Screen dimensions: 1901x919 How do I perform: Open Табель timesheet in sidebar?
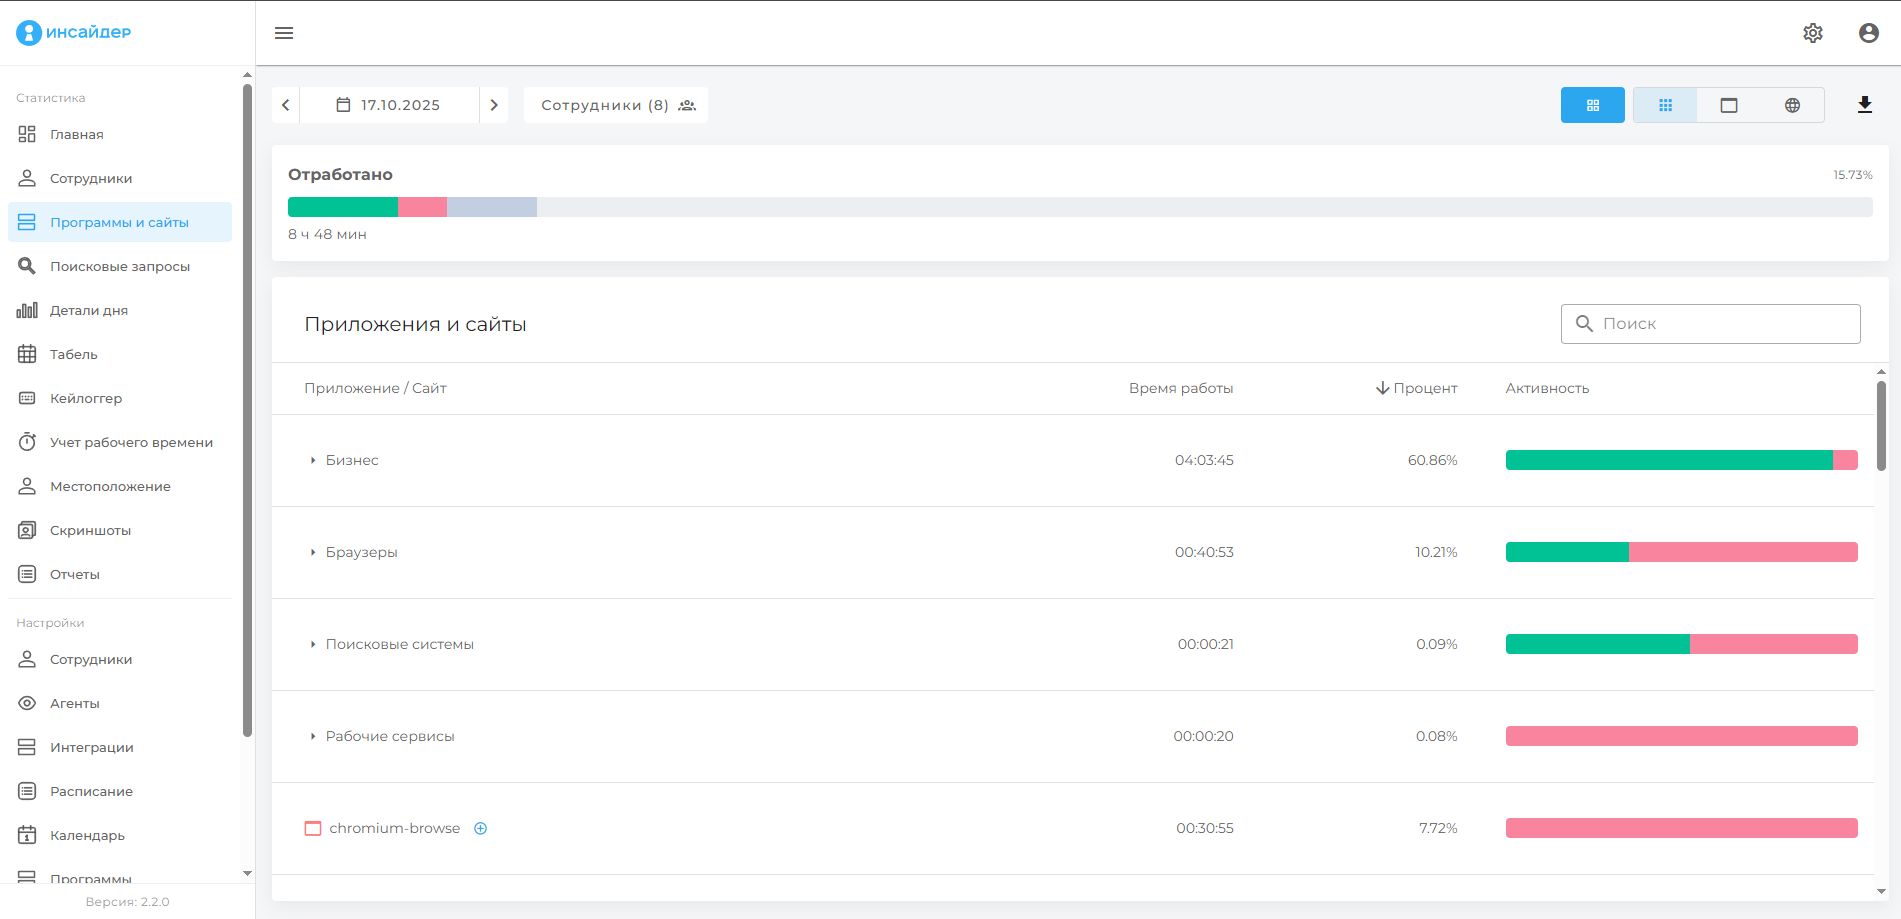(x=74, y=354)
